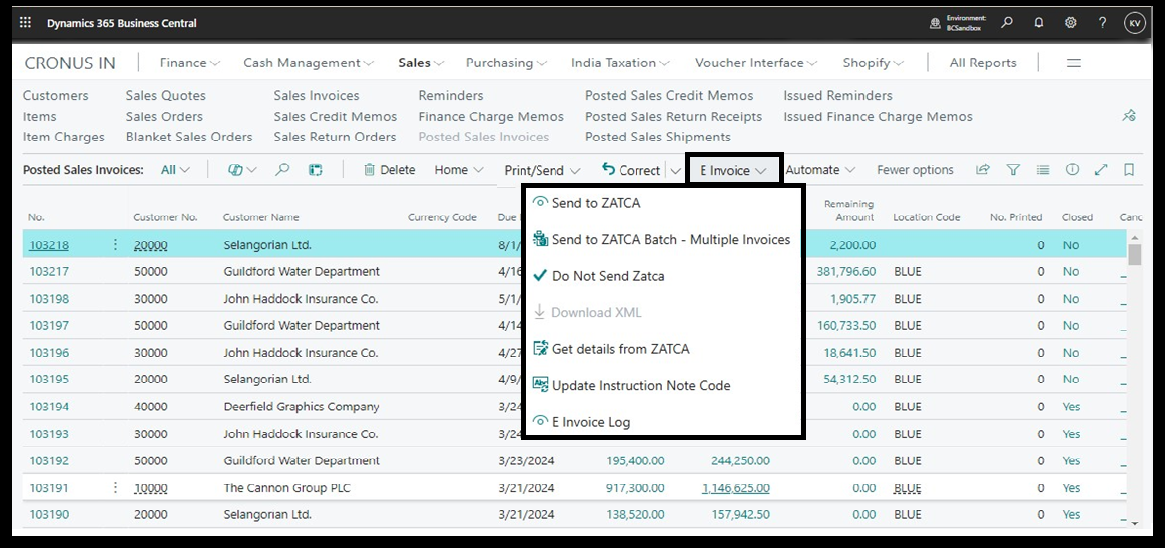Click amount 1,146,625.00 on row 103191
Screen dimensions: 1165x548
736,488
